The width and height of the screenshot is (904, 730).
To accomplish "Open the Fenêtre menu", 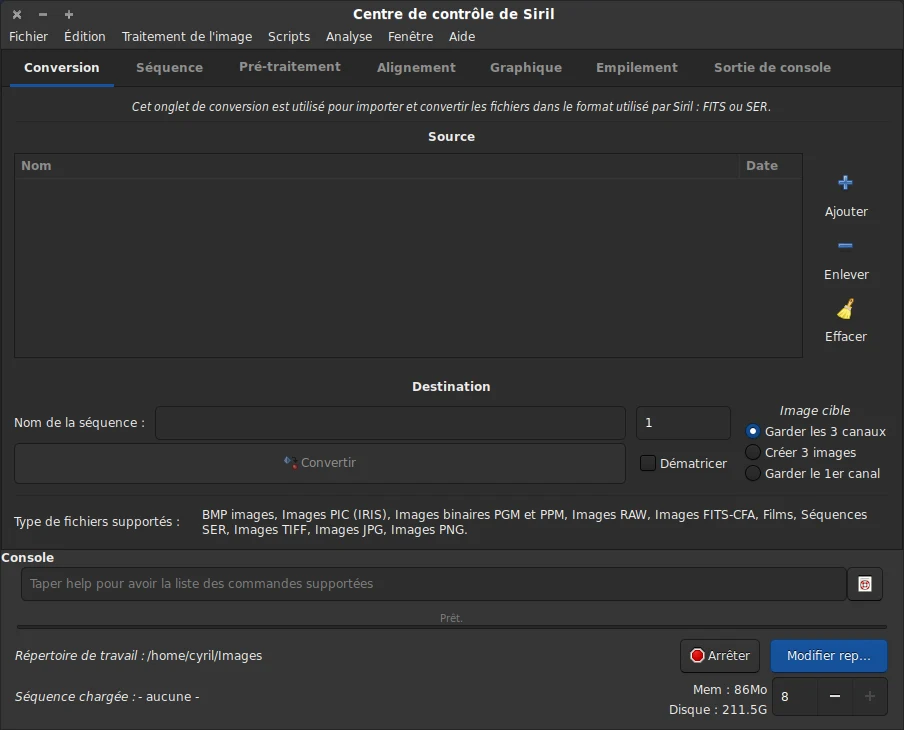I will pyautogui.click(x=410, y=36).
